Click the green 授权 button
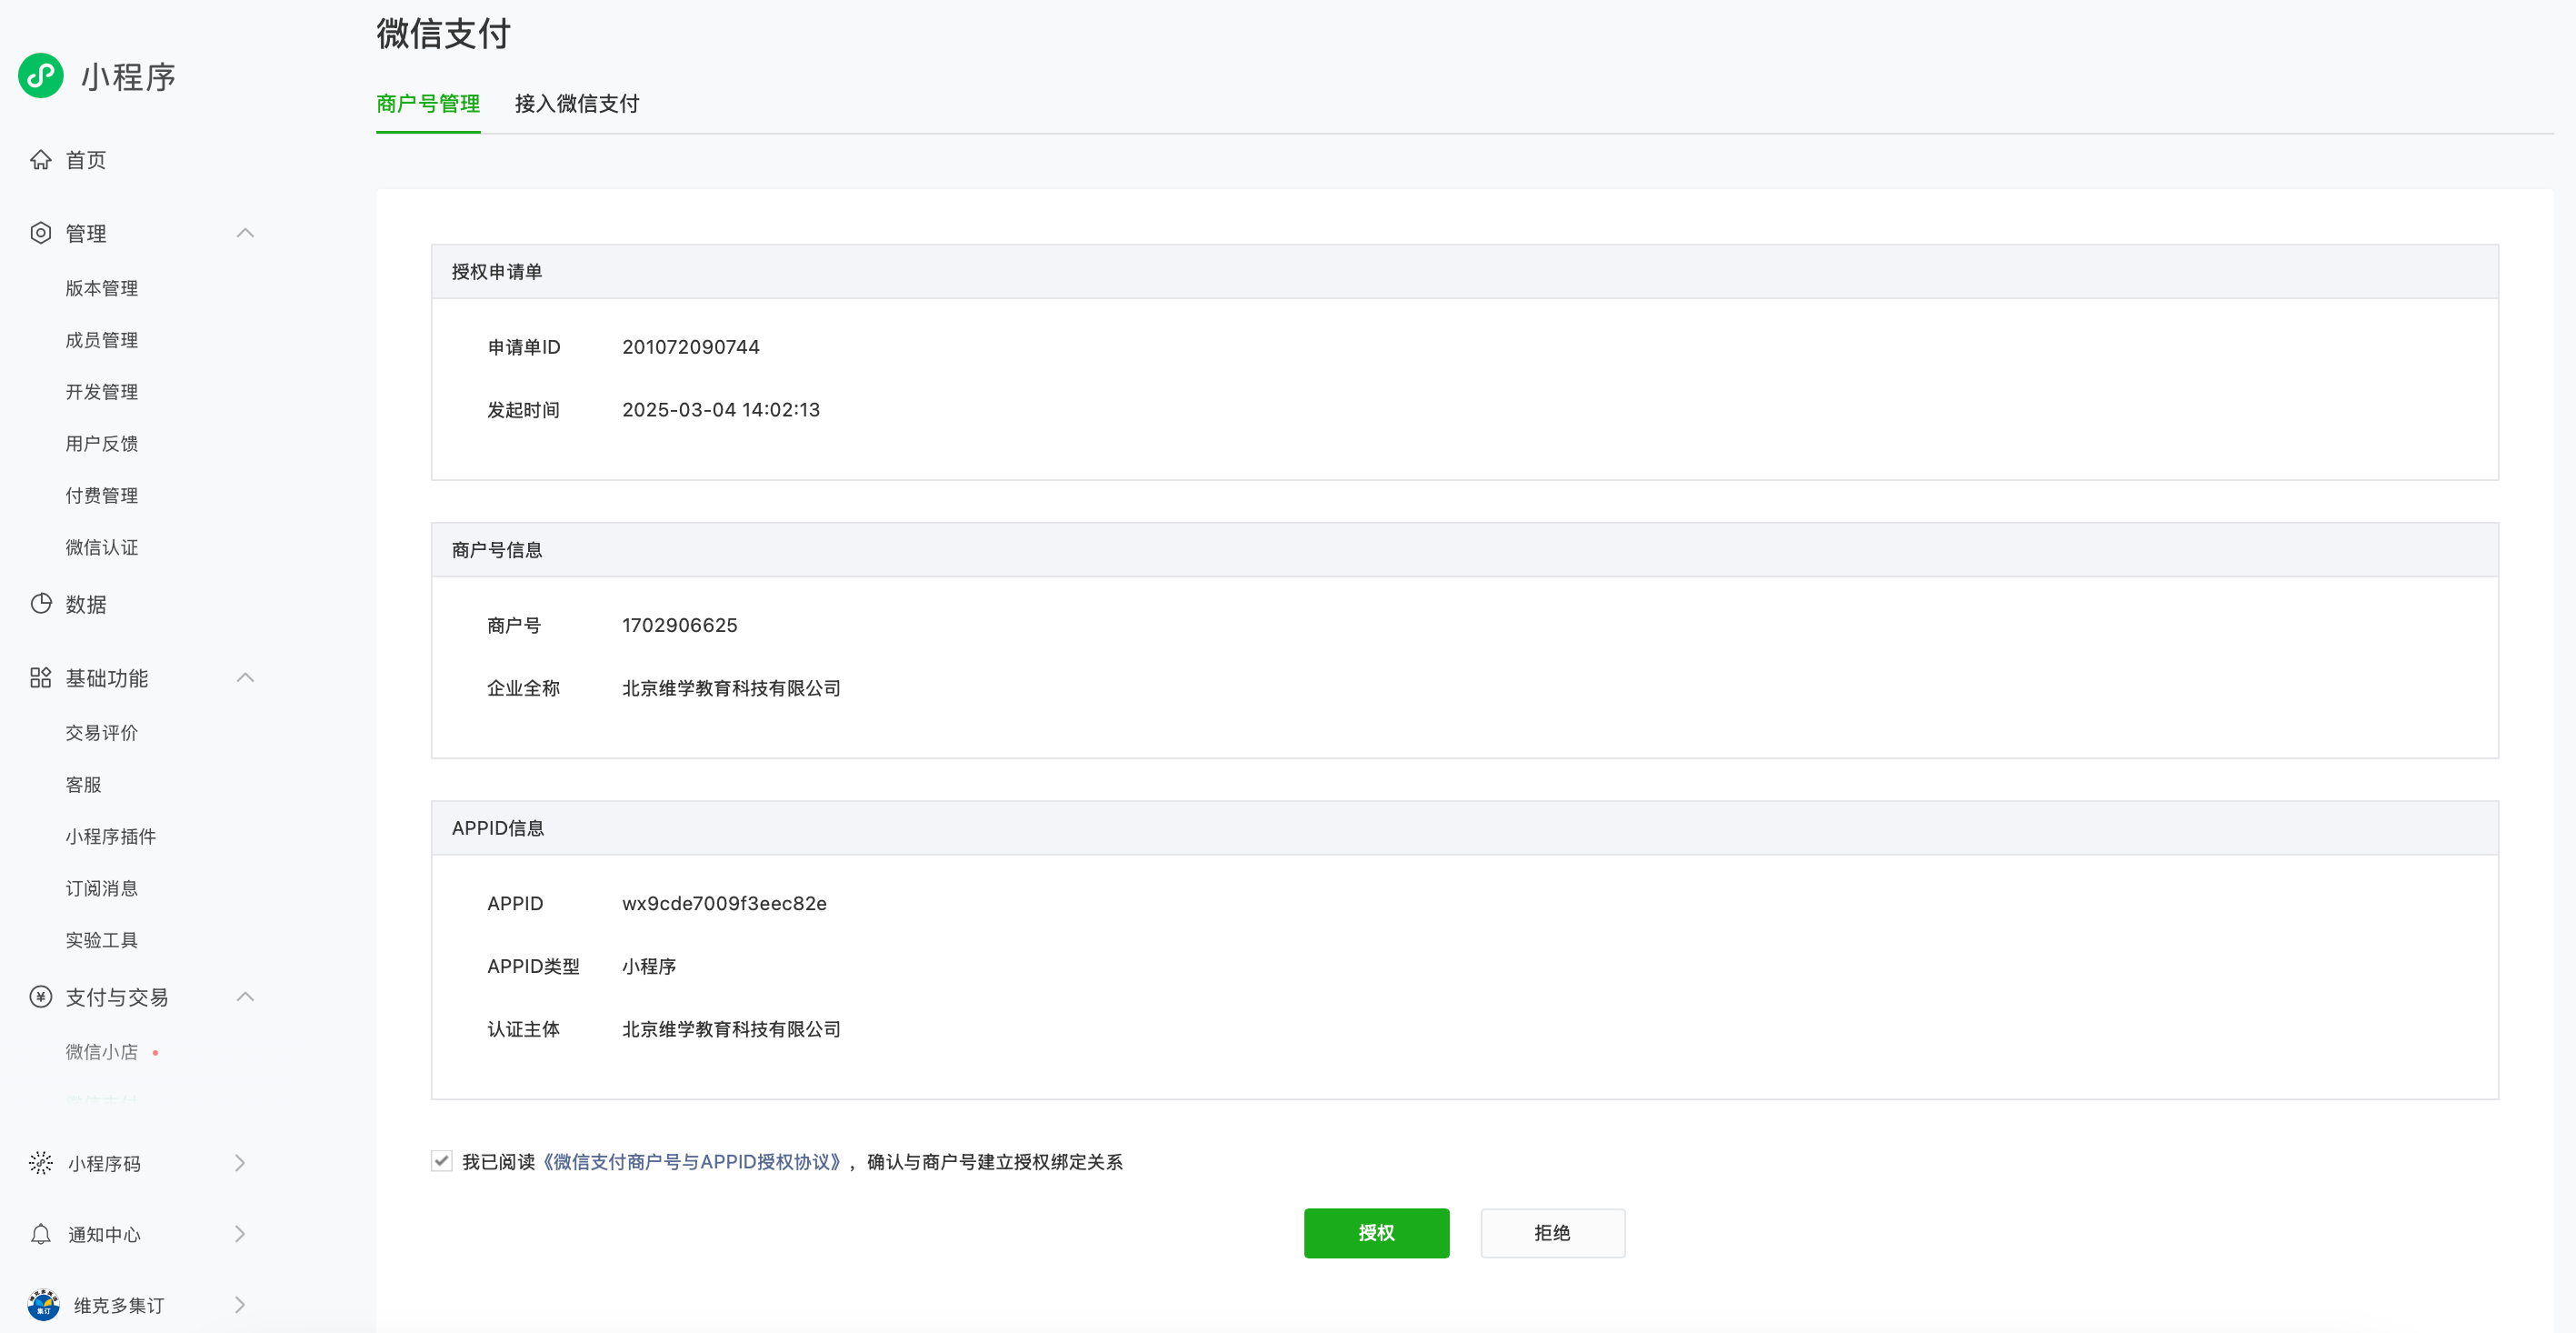Screen dimensions: 2576x1333 click(x=1376, y=1233)
